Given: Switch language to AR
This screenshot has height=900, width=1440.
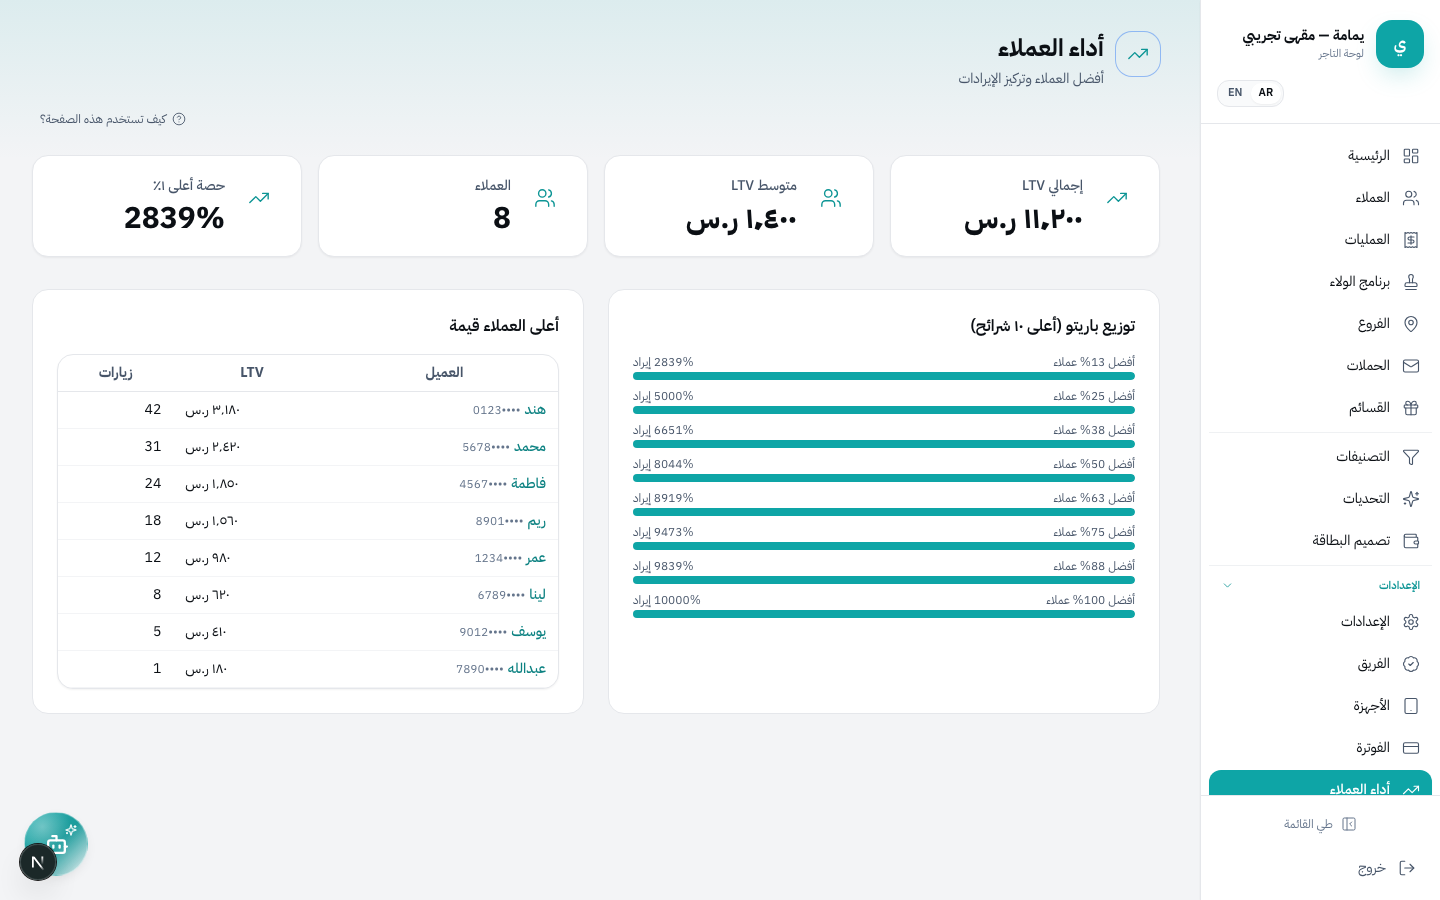Looking at the screenshot, I should 1266,93.
